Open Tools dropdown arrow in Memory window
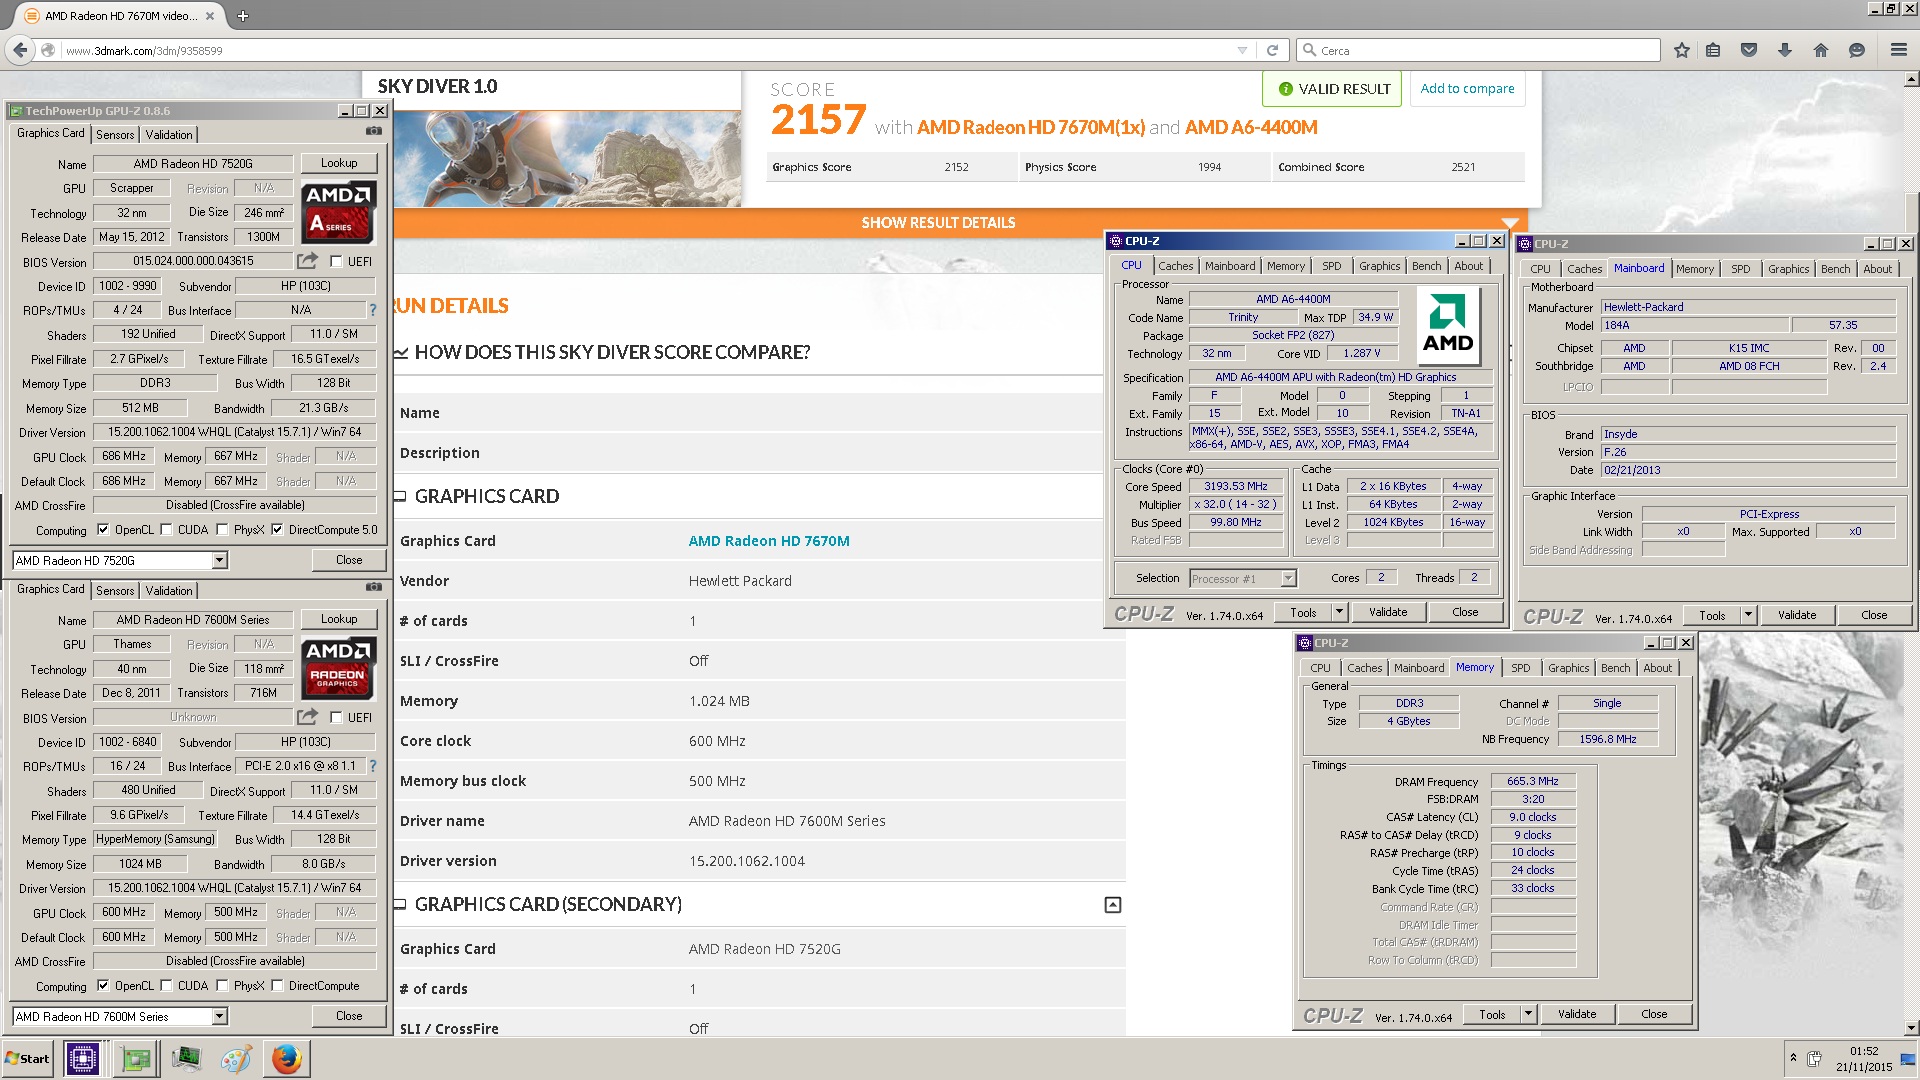 click(x=1528, y=1014)
